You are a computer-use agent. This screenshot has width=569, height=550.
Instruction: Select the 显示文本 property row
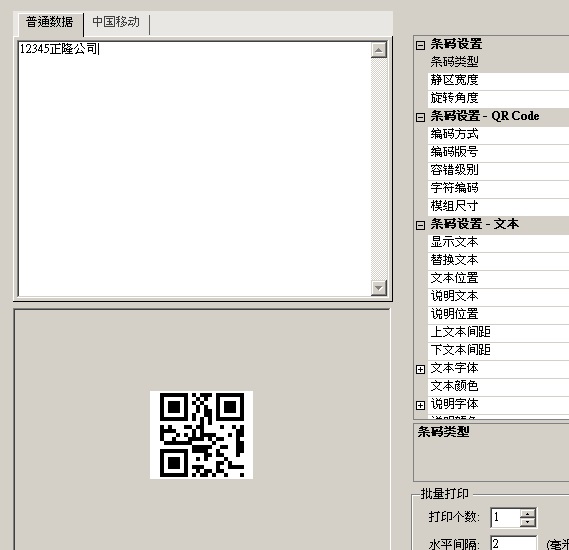499,242
